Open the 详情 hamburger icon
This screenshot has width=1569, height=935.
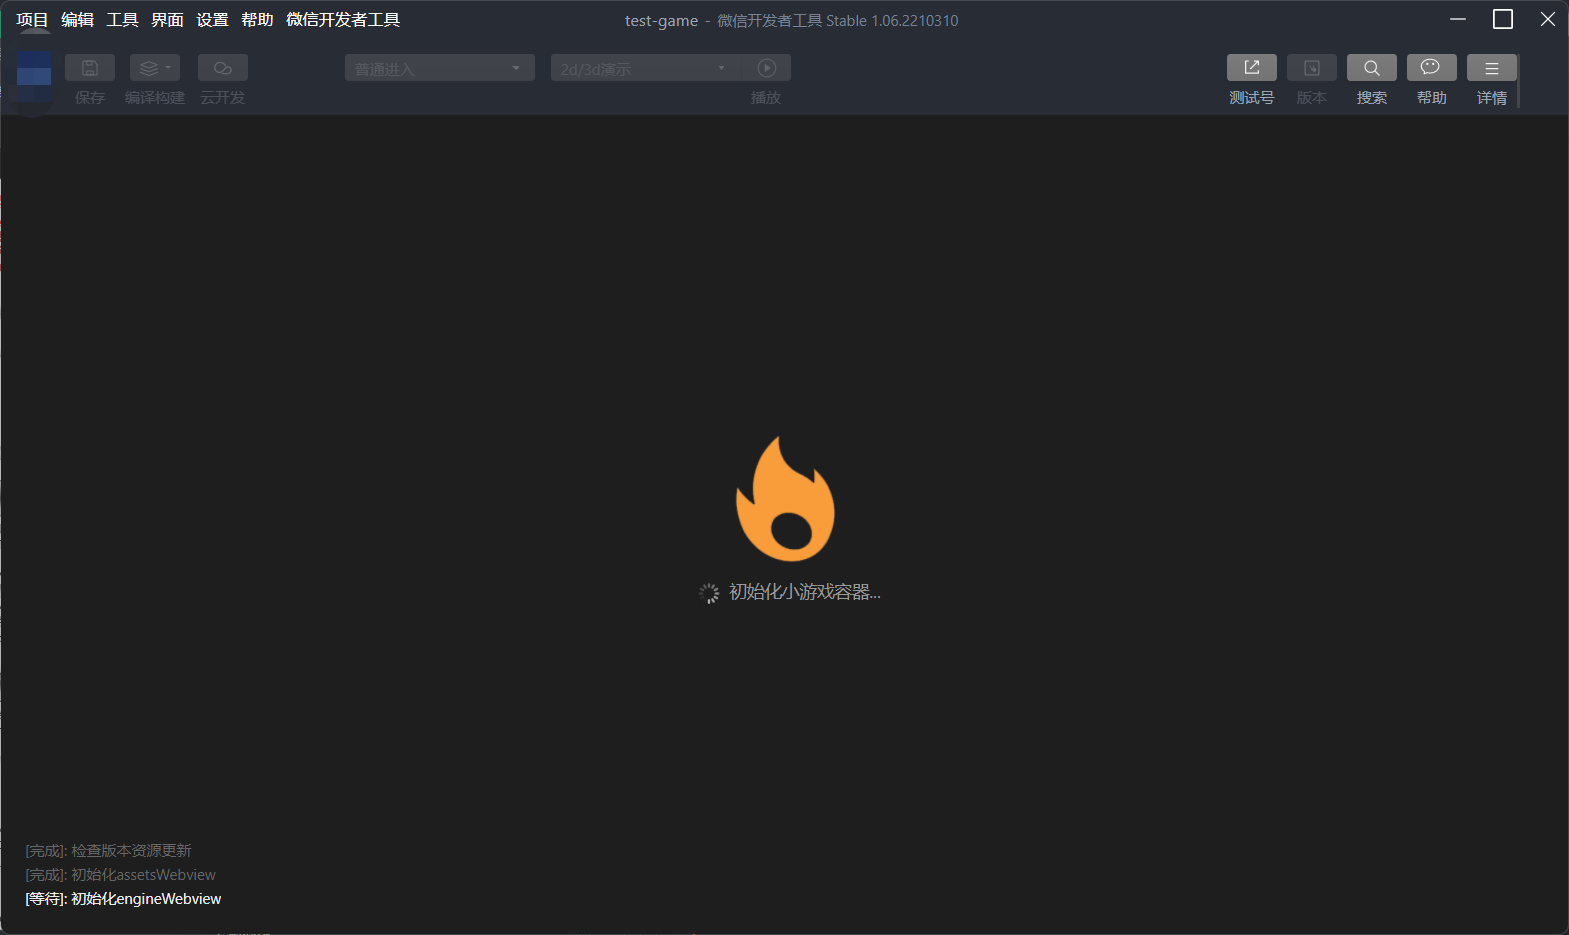pos(1492,67)
